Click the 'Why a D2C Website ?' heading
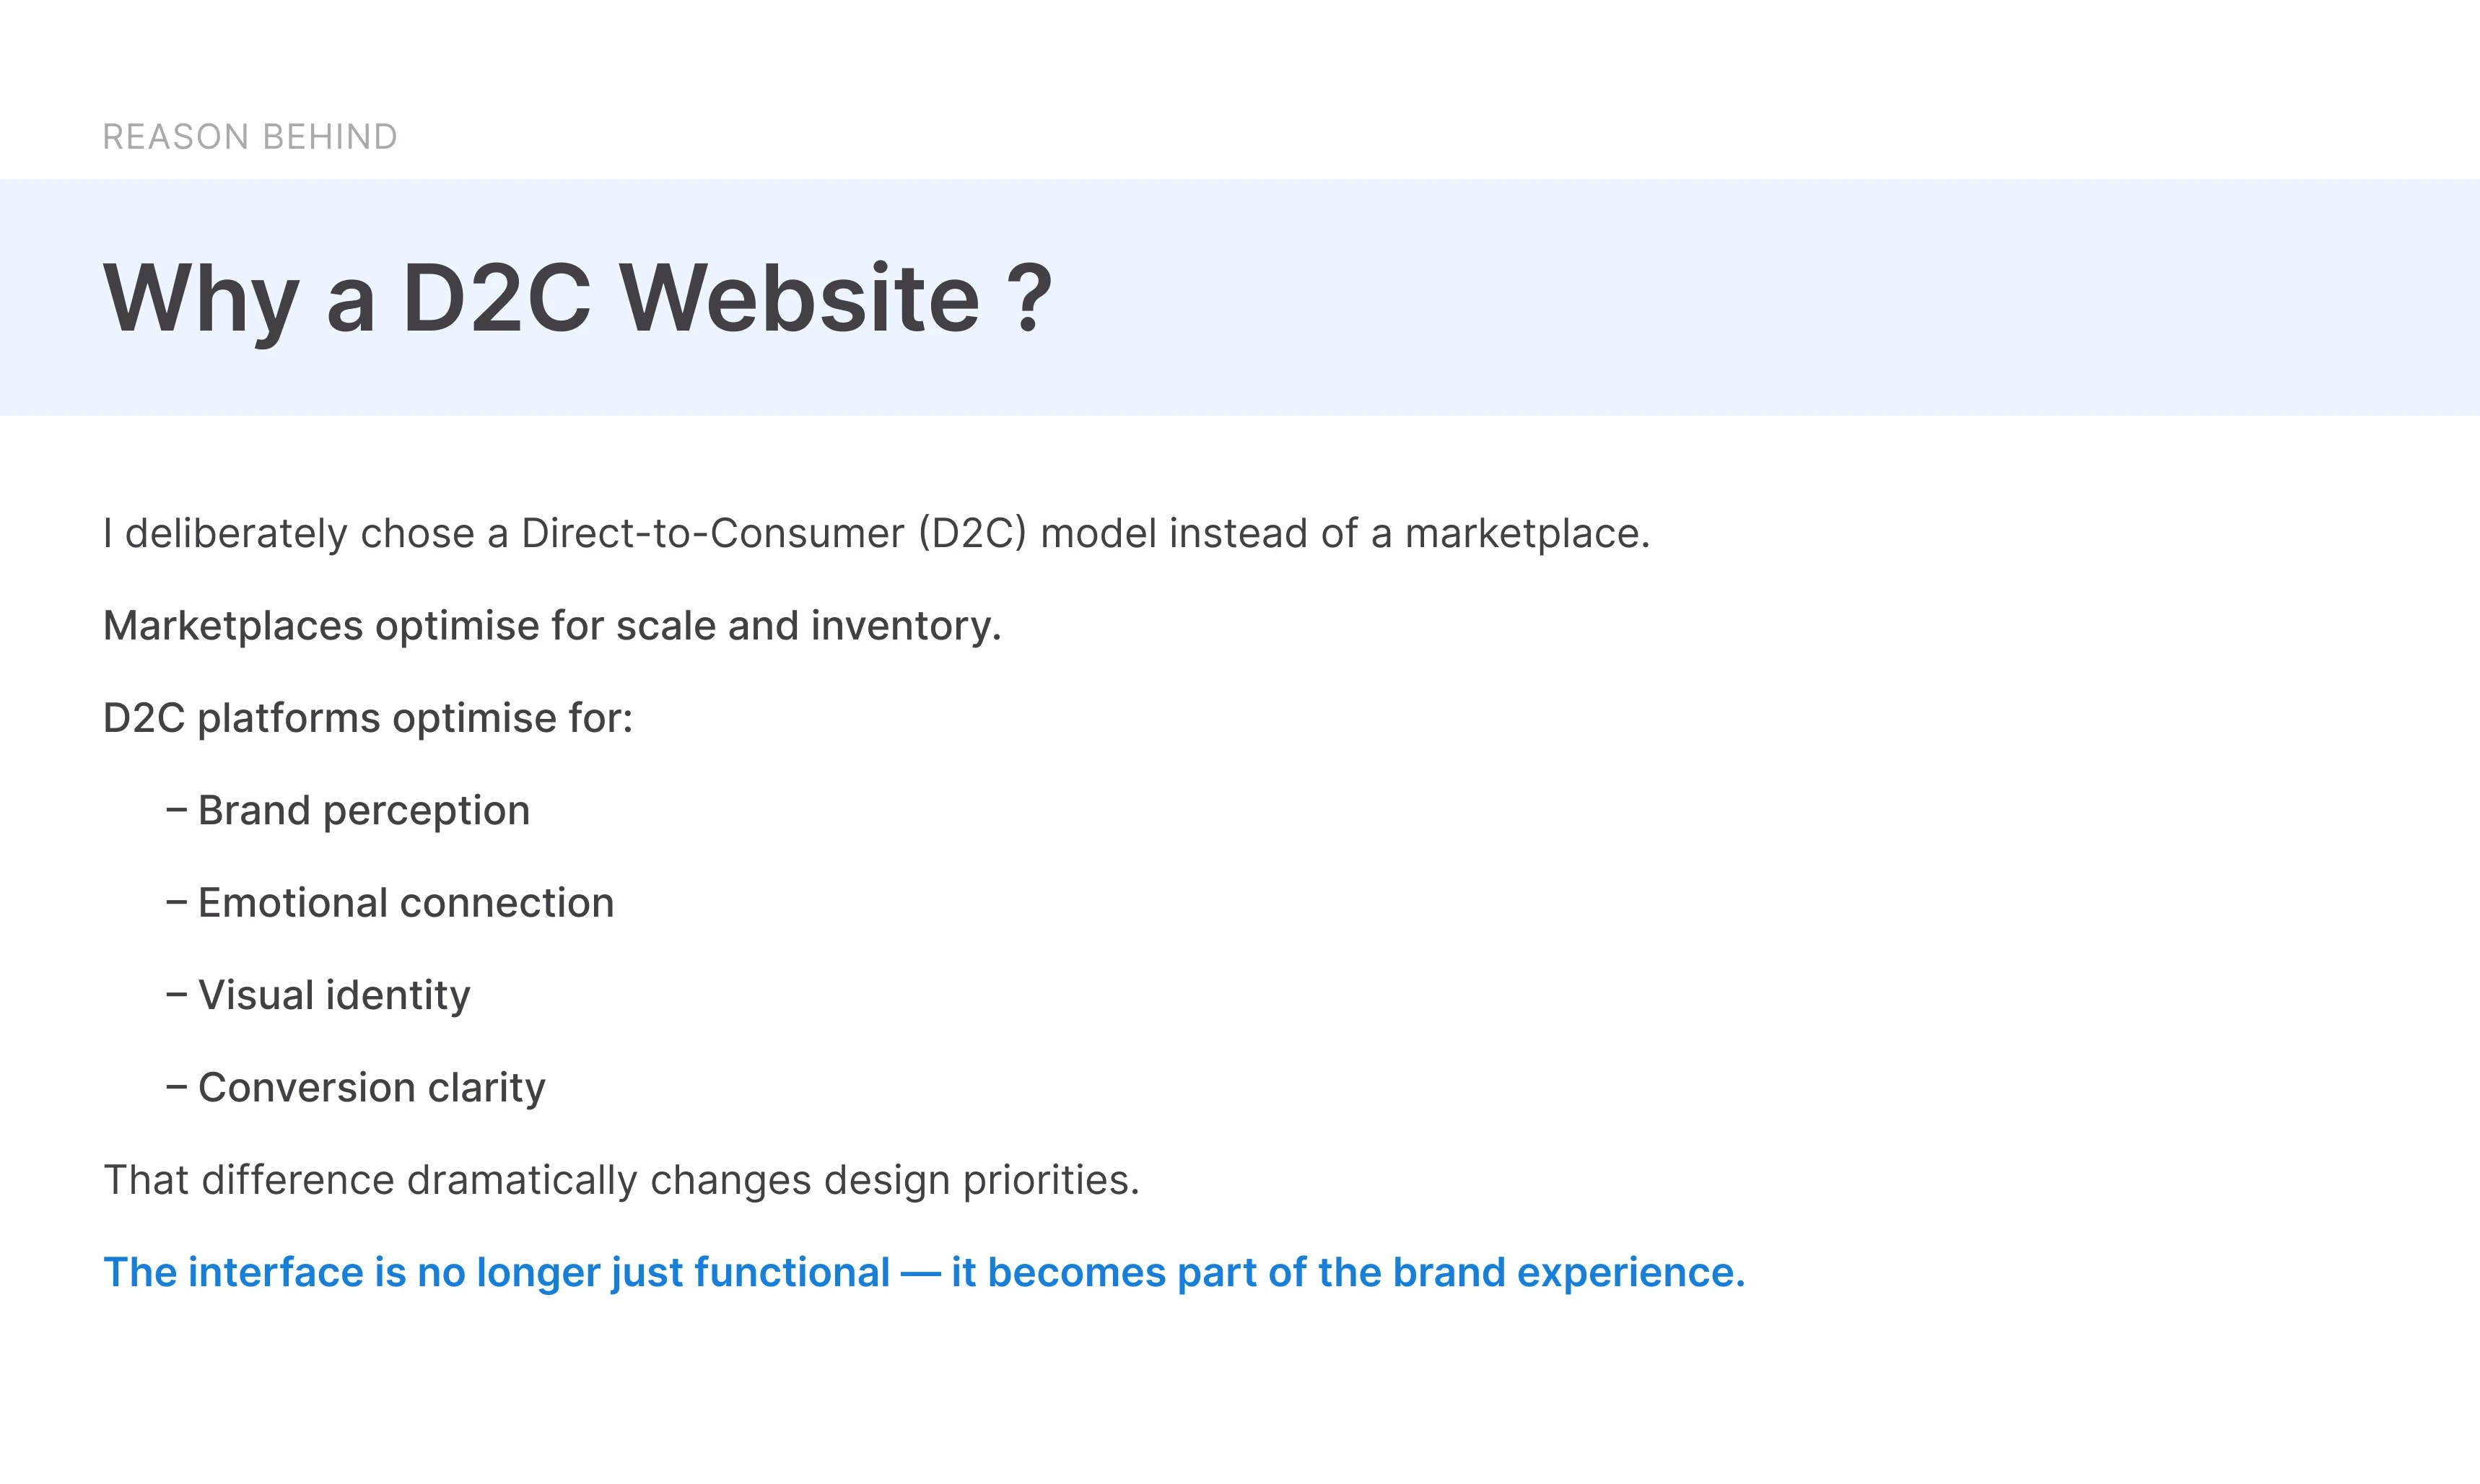Screen dimensions: 2480x1484 pos(578,298)
